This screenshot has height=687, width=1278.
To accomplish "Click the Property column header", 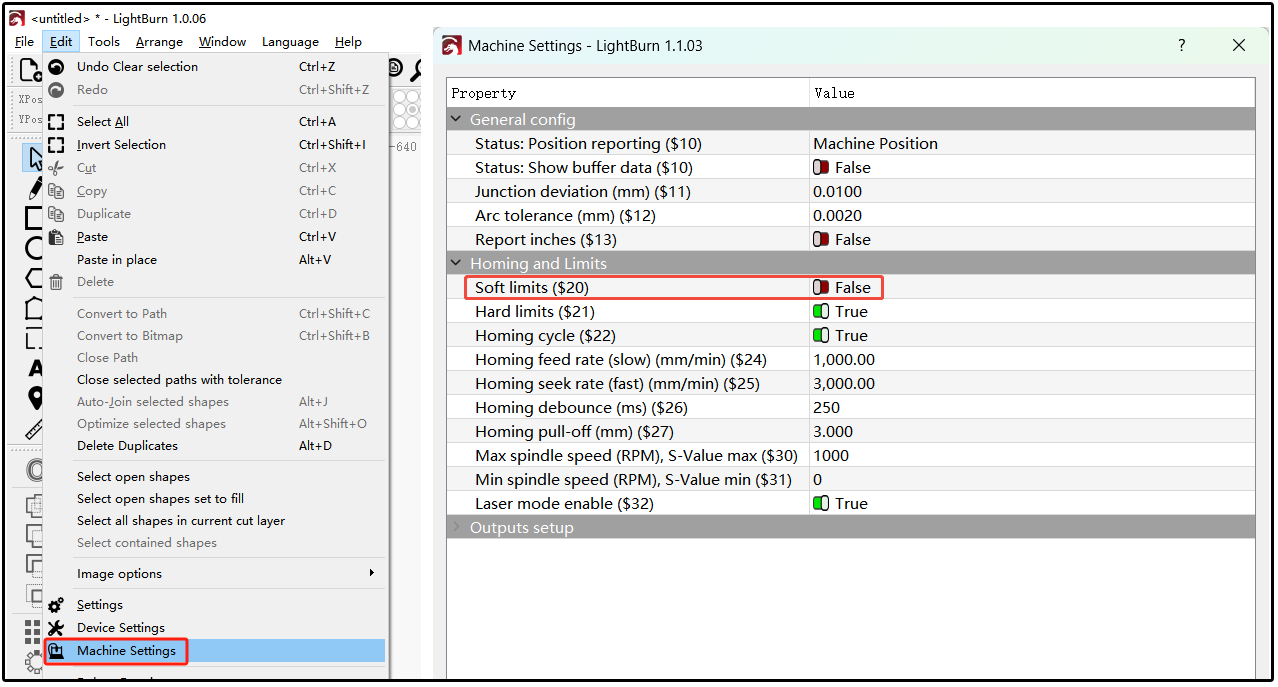I will (628, 93).
